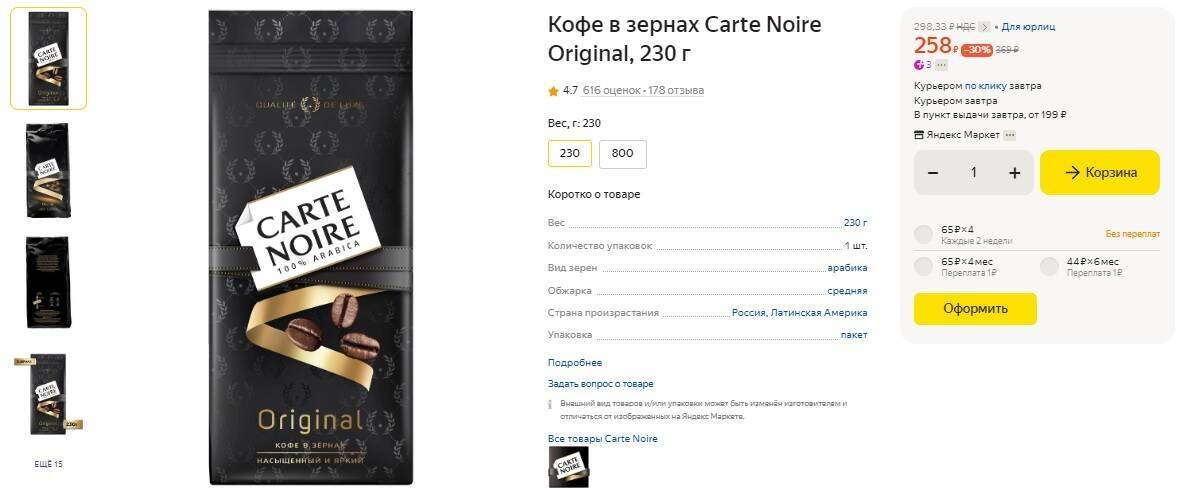Select the 65₽×4 every two weeks plan

tap(923, 235)
